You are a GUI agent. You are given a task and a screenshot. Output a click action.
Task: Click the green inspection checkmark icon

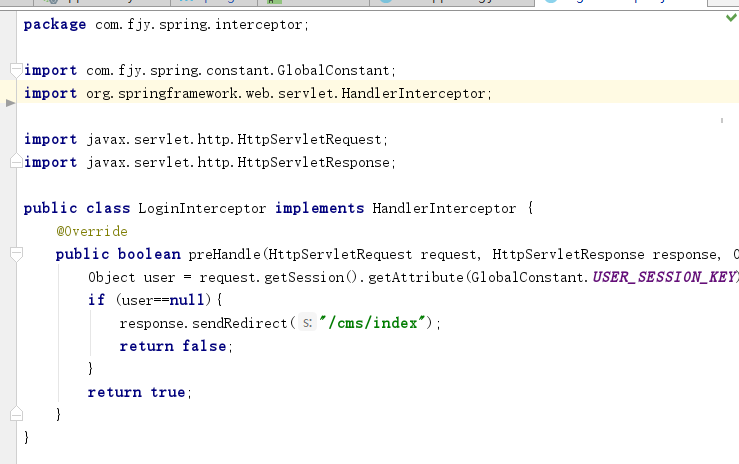tap(730, 19)
